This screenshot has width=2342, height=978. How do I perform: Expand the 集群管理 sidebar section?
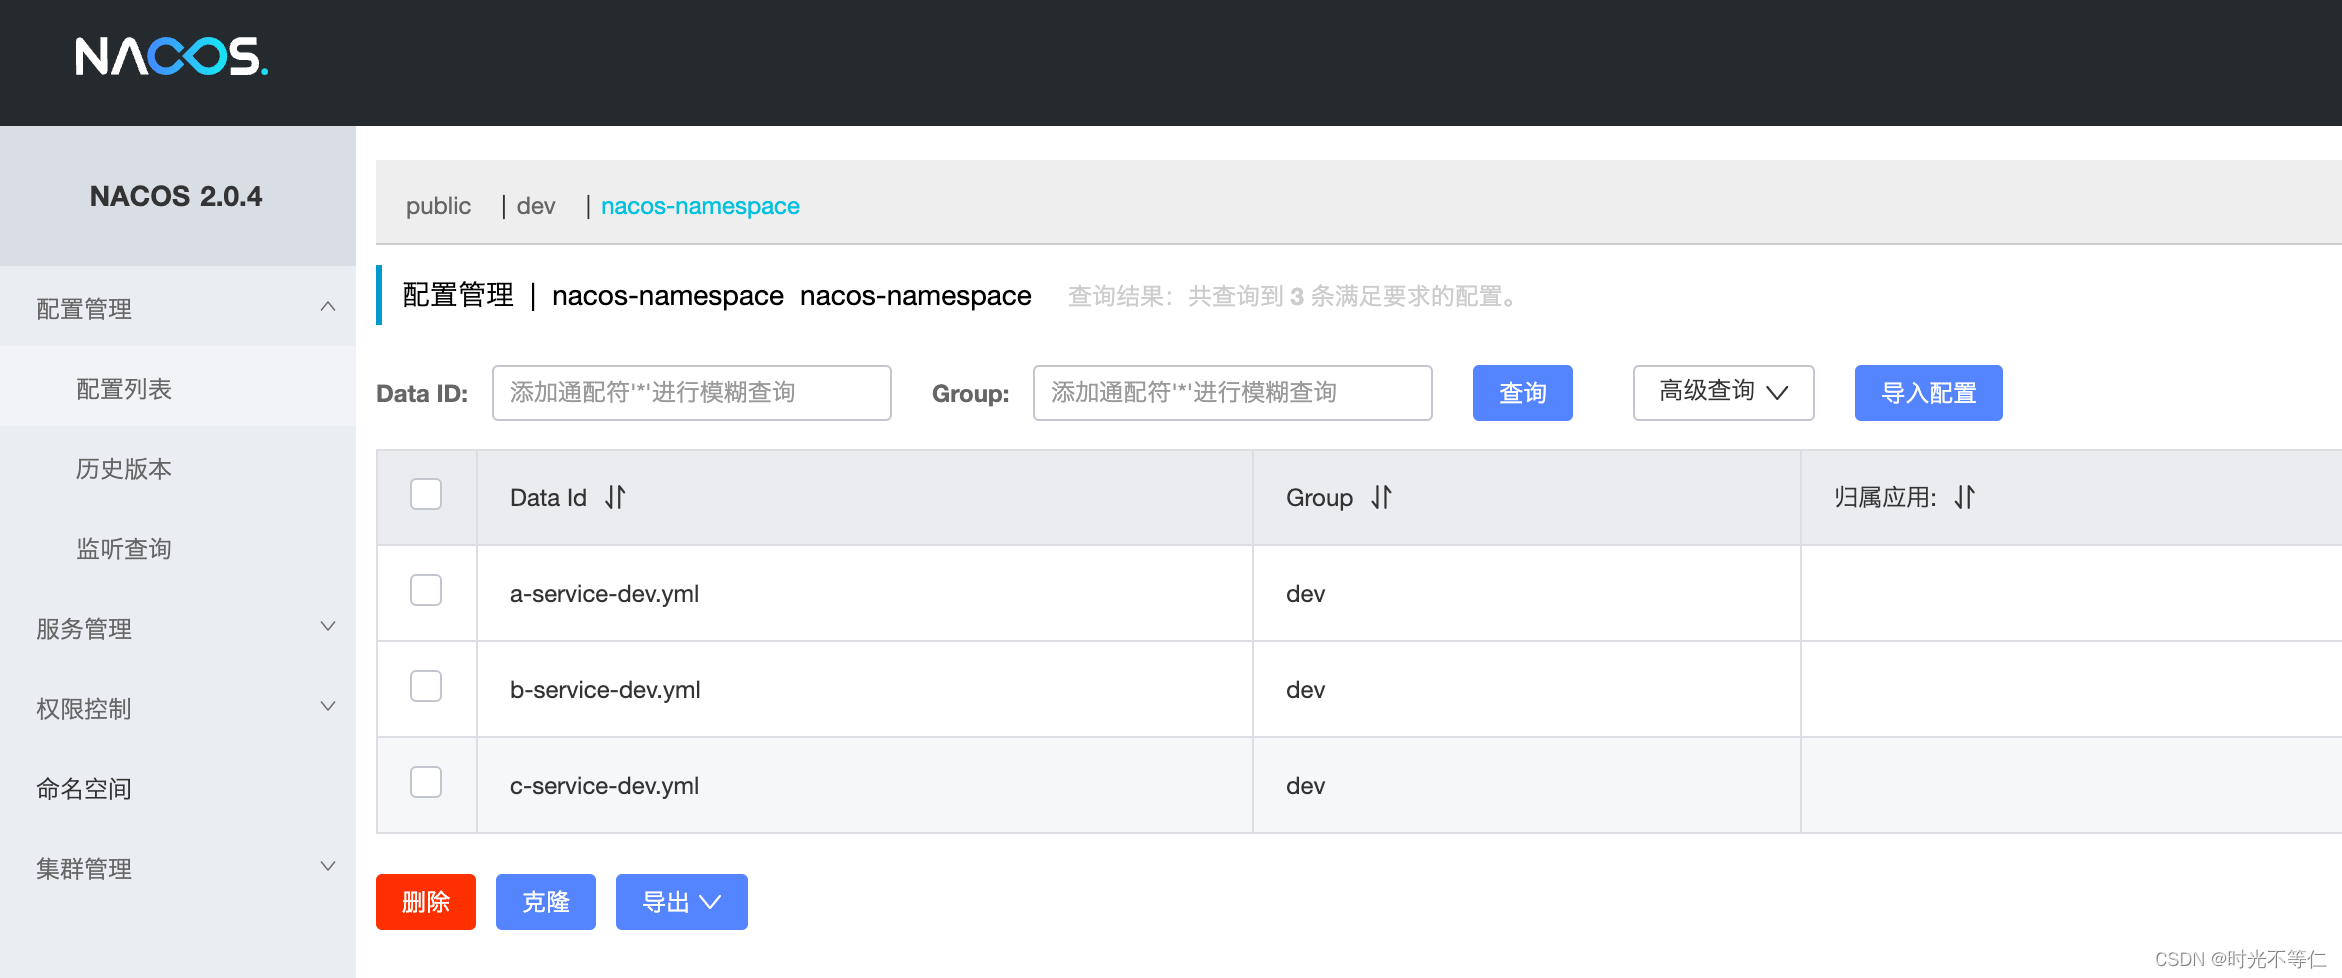point(178,867)
